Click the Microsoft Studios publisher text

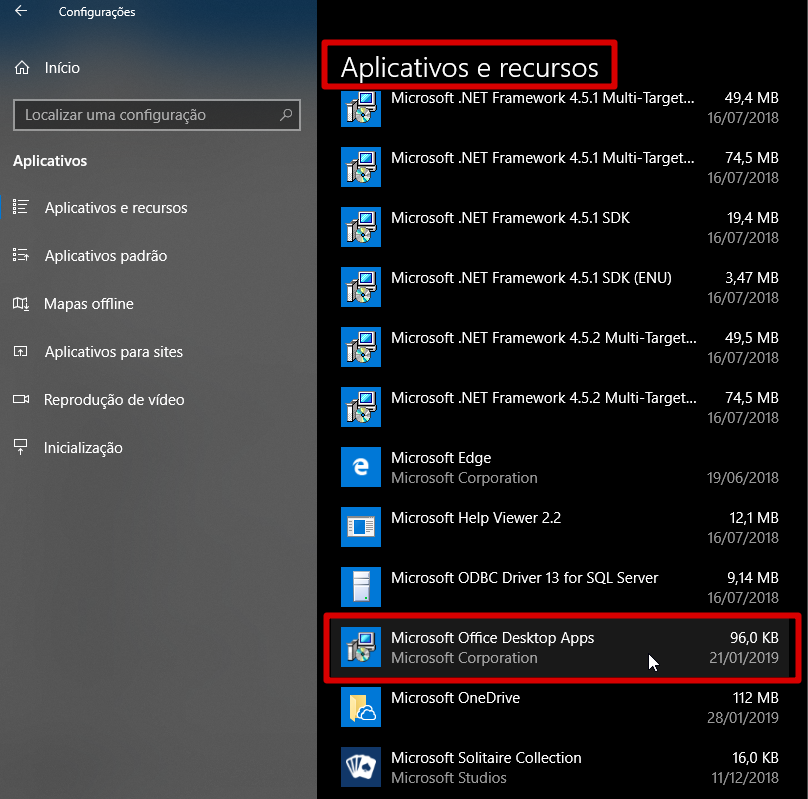point(449,778)
